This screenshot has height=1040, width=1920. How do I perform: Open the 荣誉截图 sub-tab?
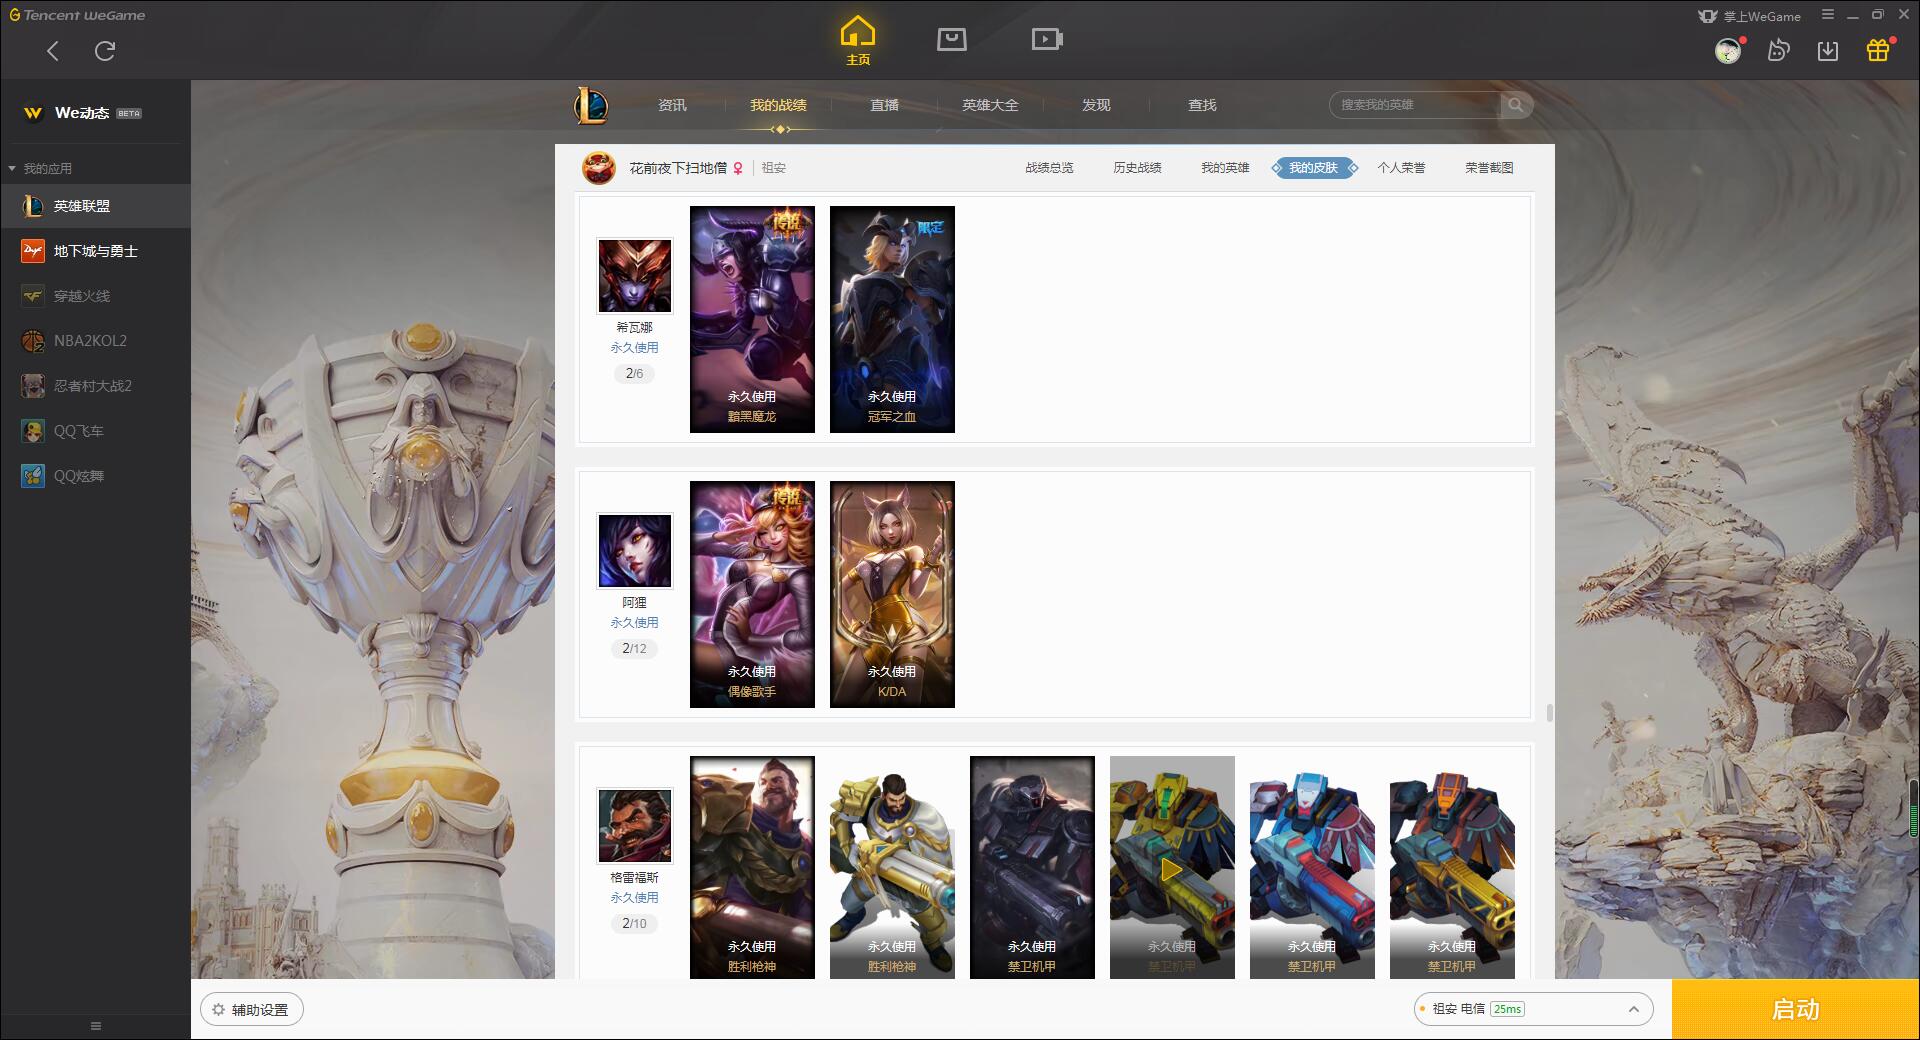(1489, 168)
